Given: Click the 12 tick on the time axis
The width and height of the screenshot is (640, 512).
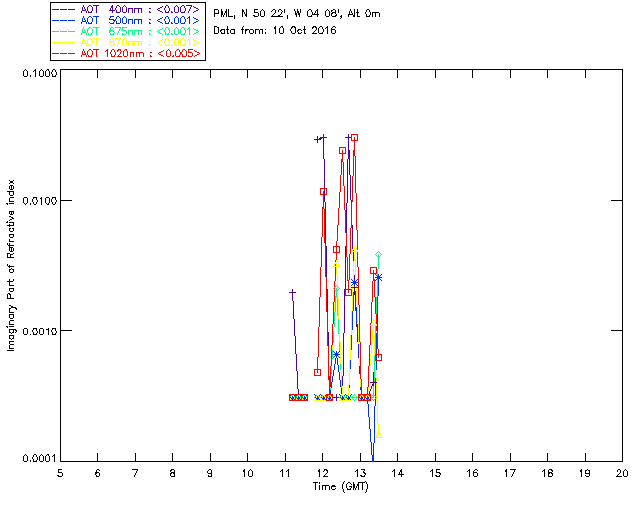Looking at the screenshot, I should (322, 472).
